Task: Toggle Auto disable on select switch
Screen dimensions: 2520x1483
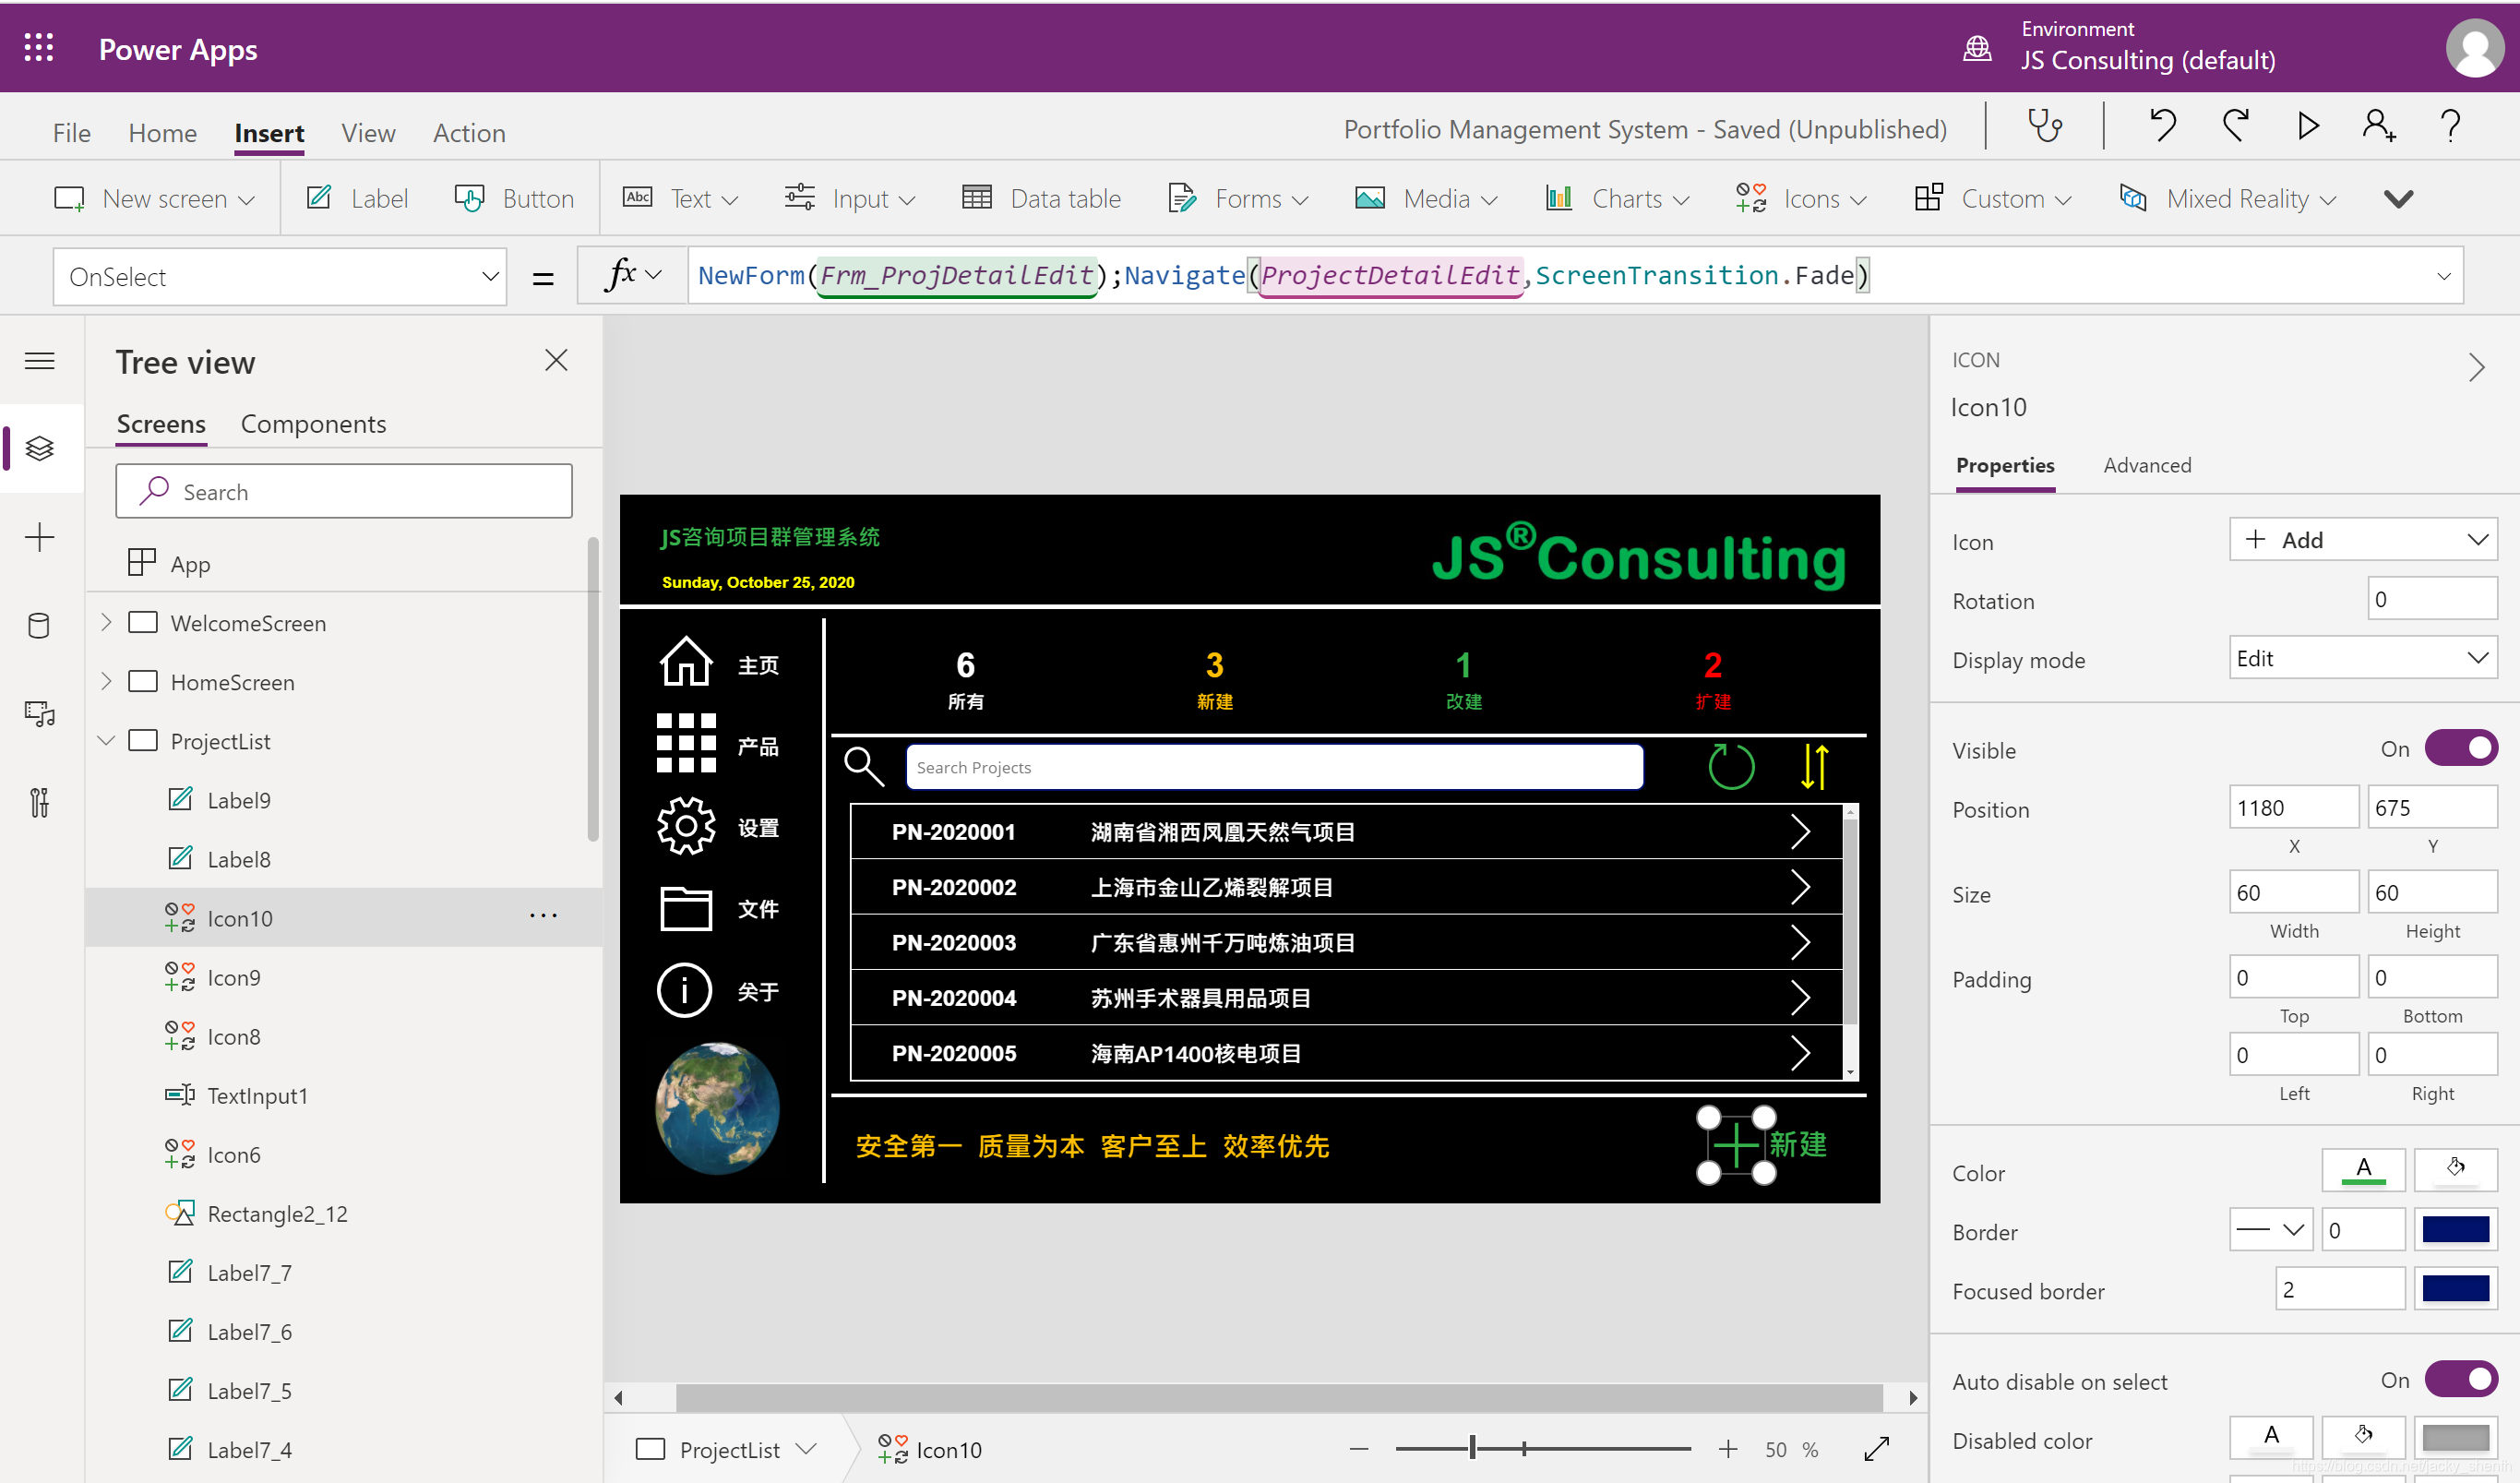Action: click(2460, 1380)
